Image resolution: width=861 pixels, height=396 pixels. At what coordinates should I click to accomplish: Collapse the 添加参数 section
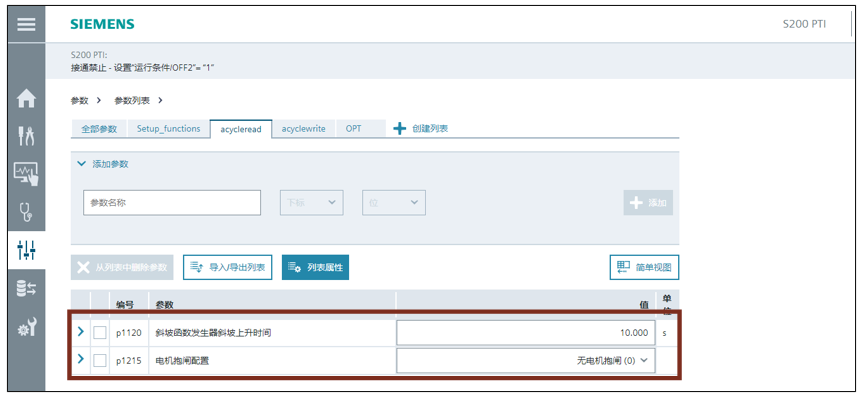pyautogui.click(x=82, y=164)
